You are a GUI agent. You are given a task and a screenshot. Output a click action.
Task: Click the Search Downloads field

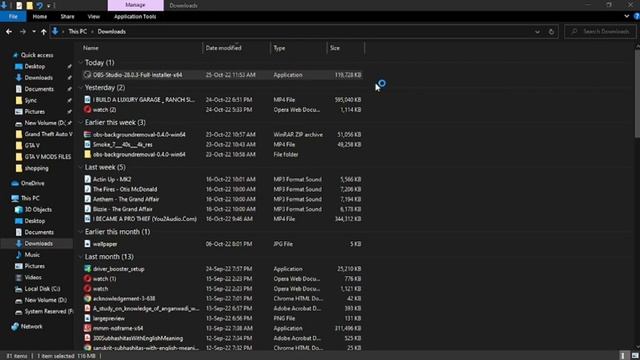tap(600, 31)
